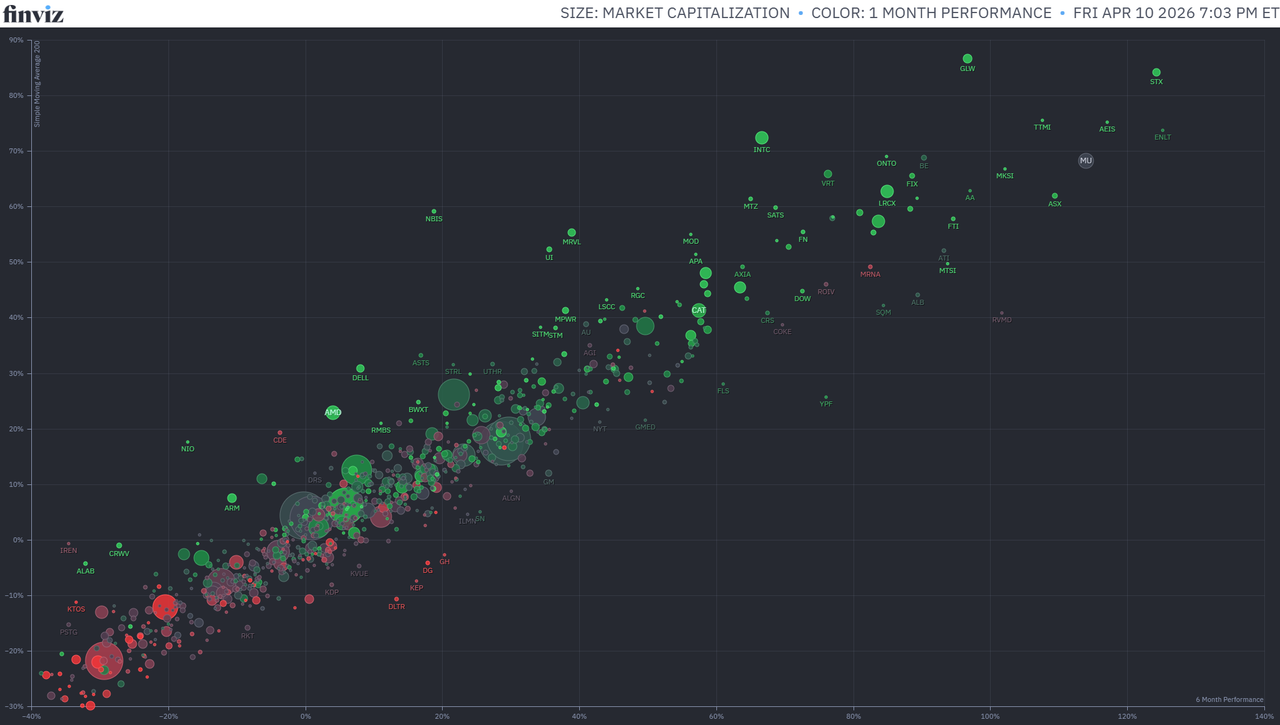Click the FN ticker label
Screen dimensions: 1280x725
click(x=803, y=239)
